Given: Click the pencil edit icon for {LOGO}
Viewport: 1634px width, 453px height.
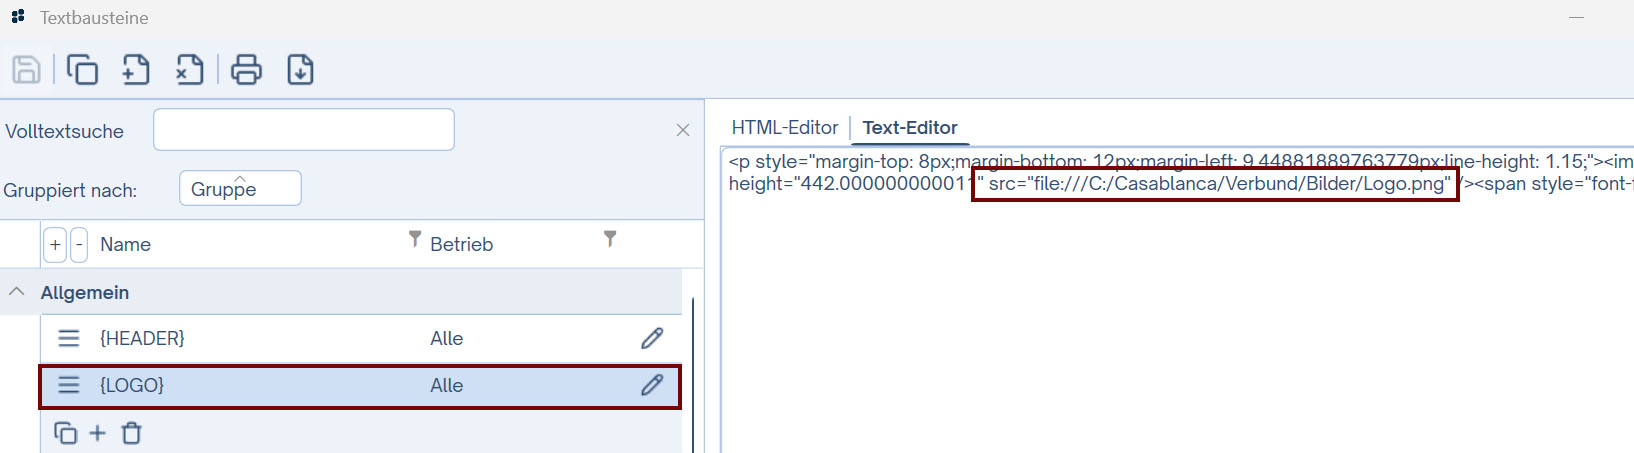Looking at the screenshot, I should [x=652, y=386].
